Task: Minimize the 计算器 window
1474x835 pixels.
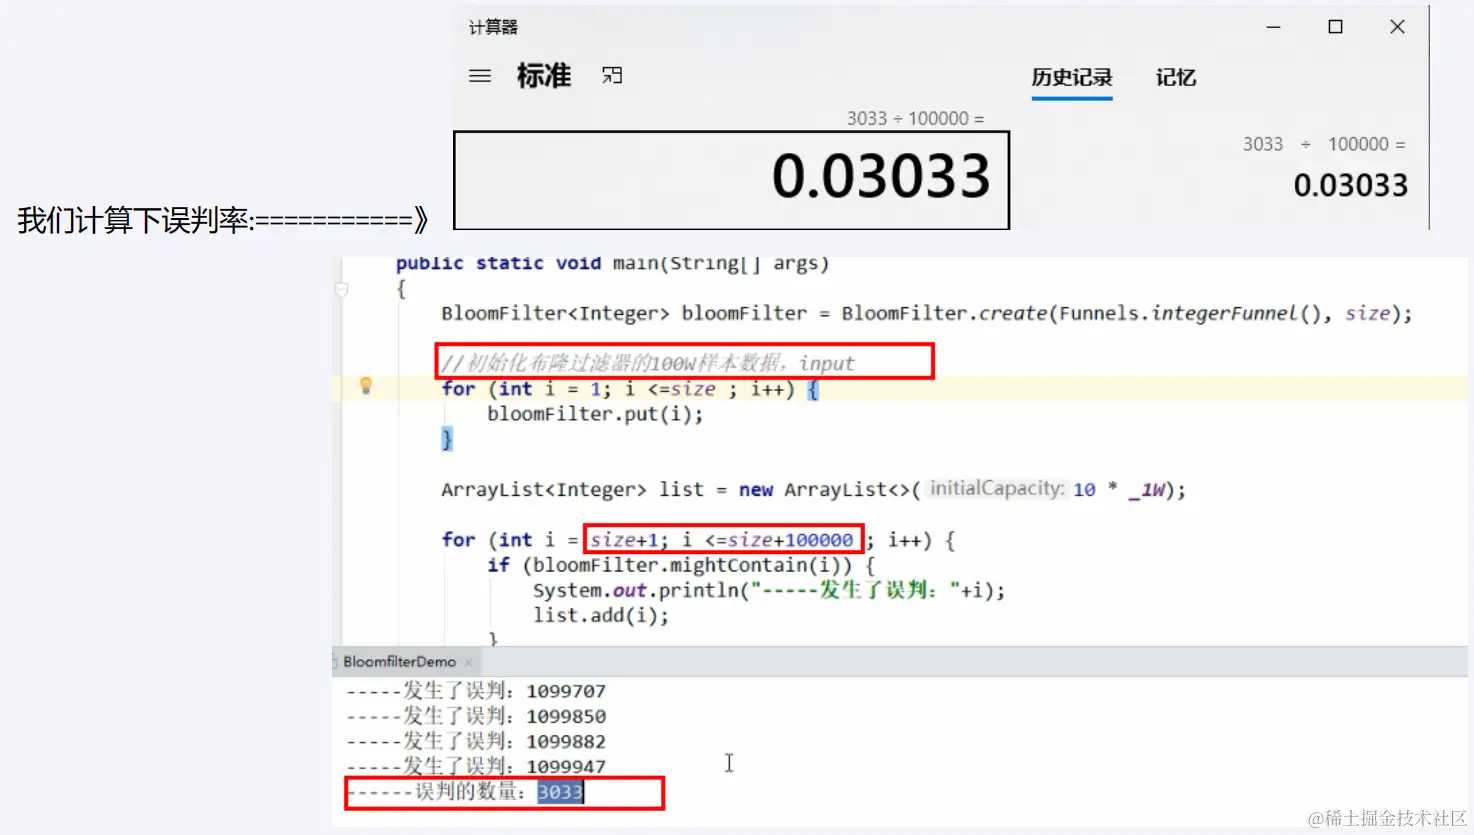Action: [x=1273, y=27]
